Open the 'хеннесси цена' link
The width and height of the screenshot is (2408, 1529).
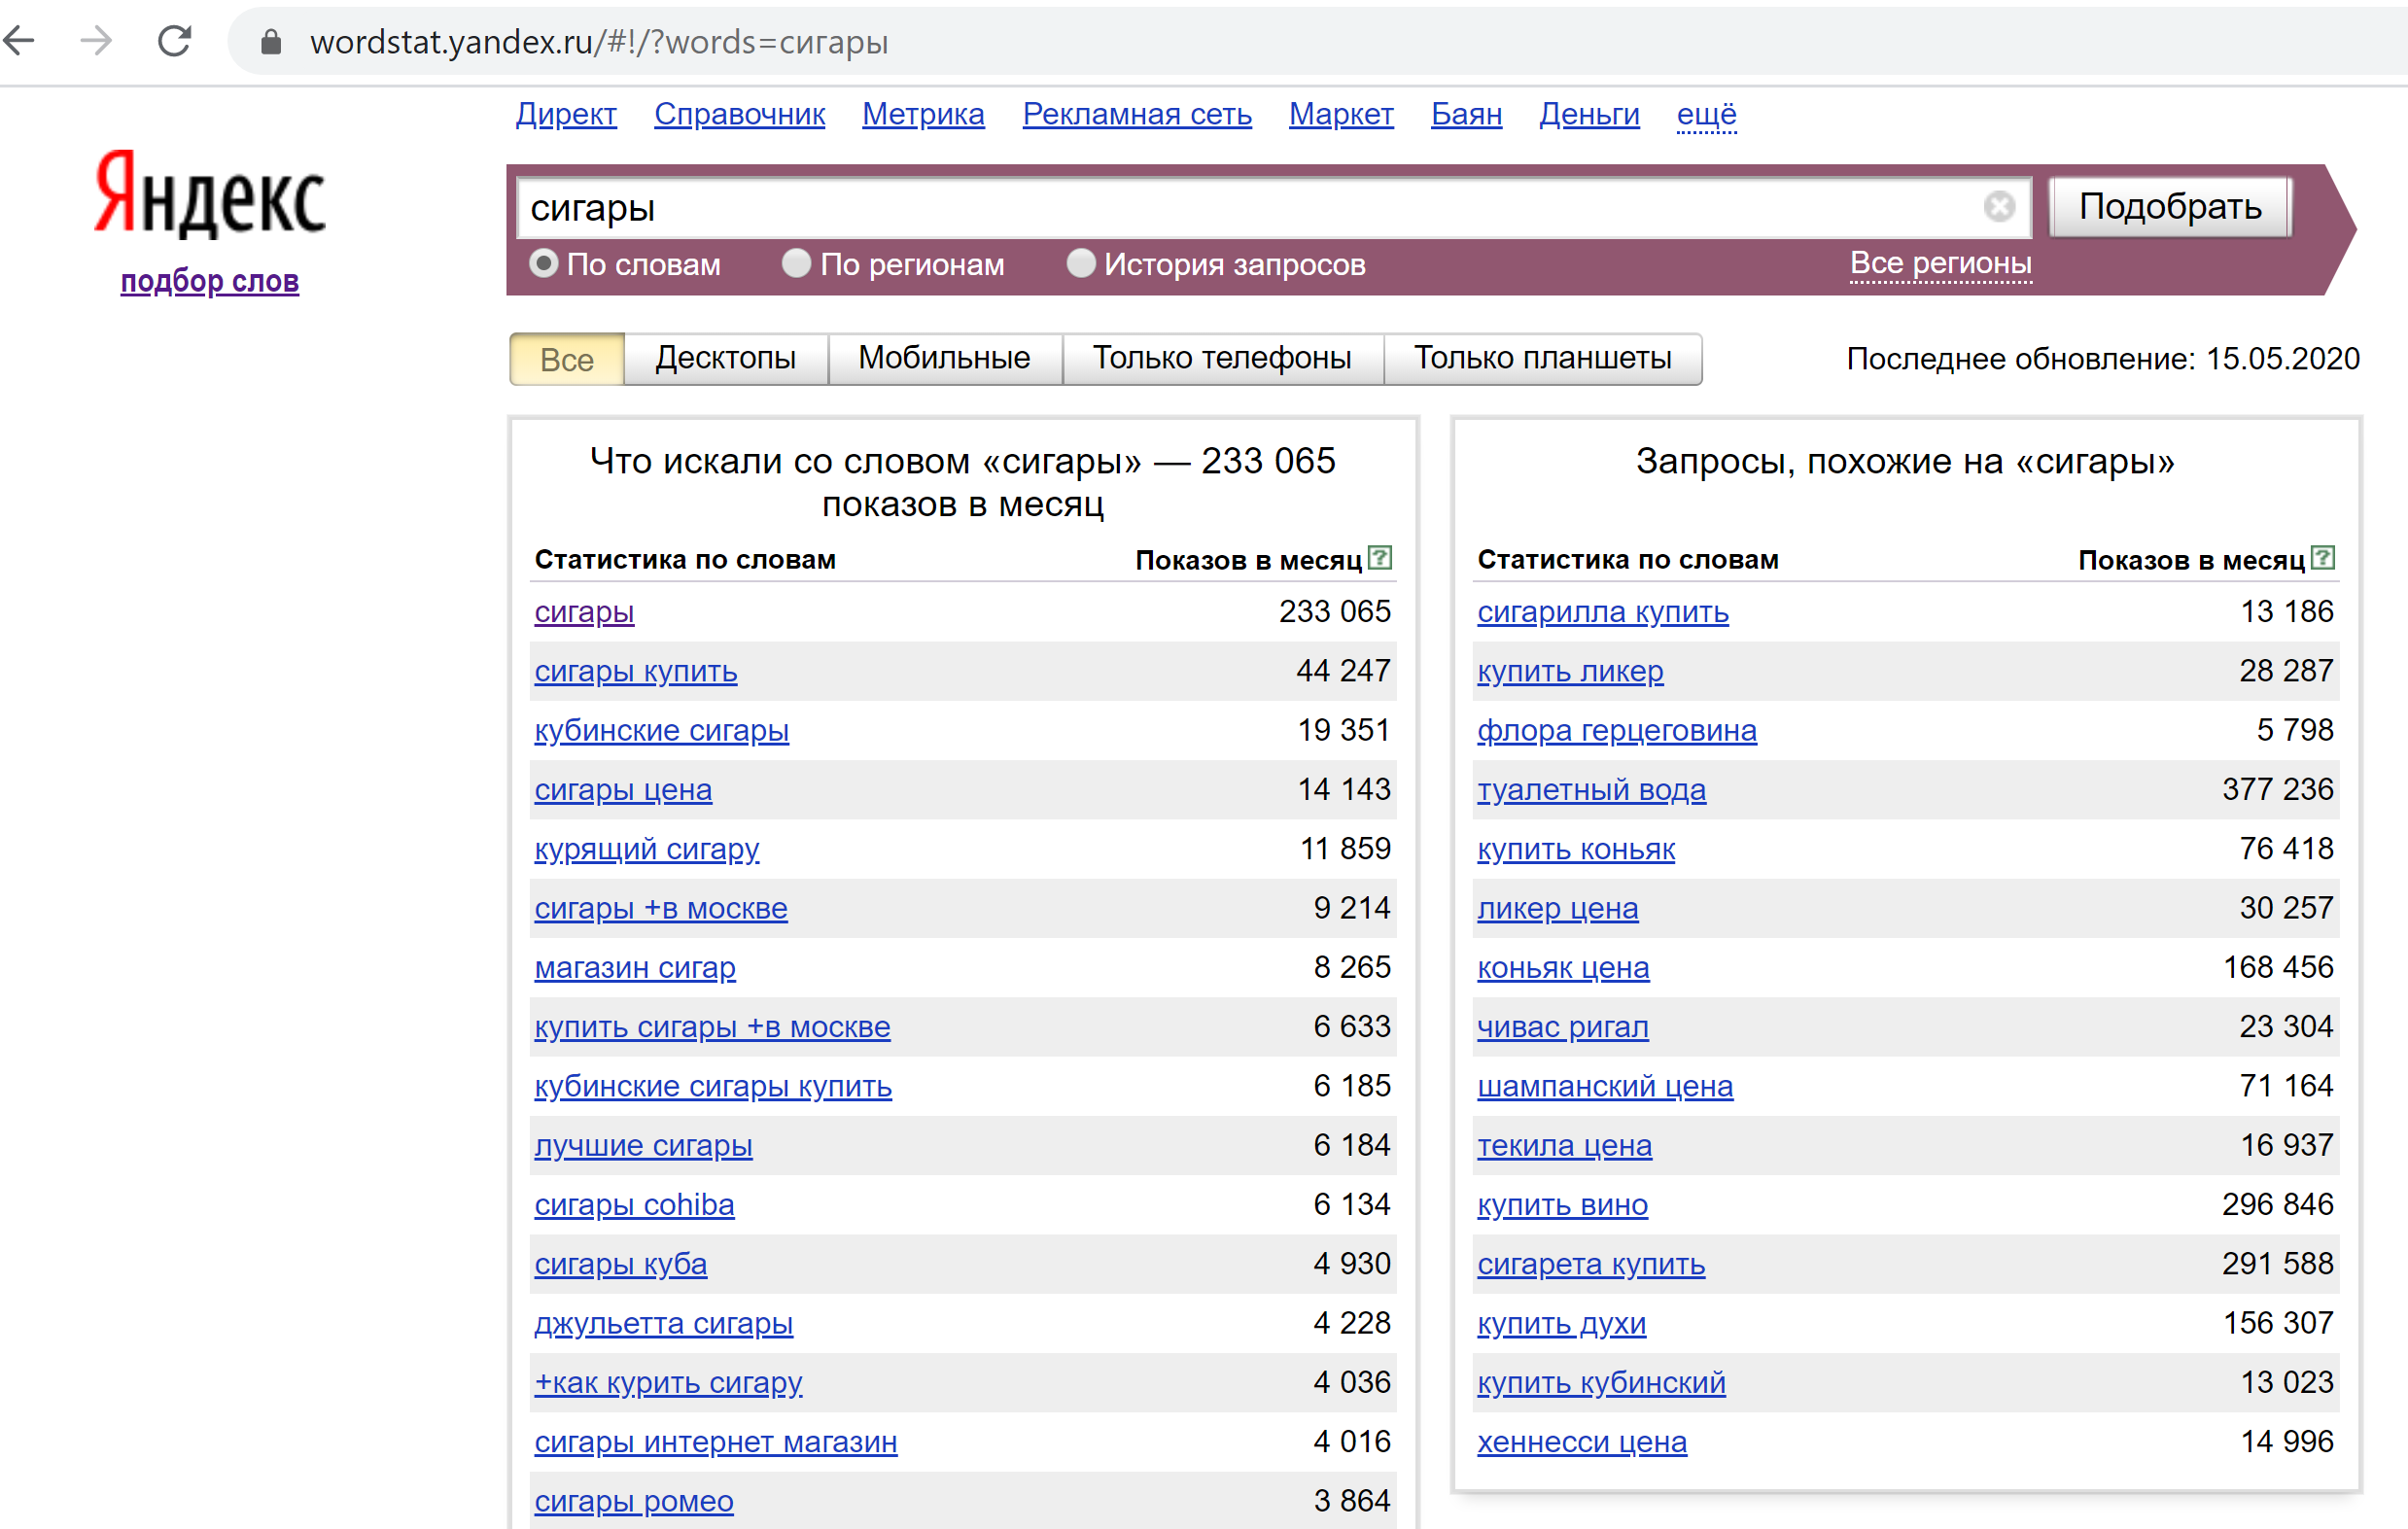(1582, 1442)
